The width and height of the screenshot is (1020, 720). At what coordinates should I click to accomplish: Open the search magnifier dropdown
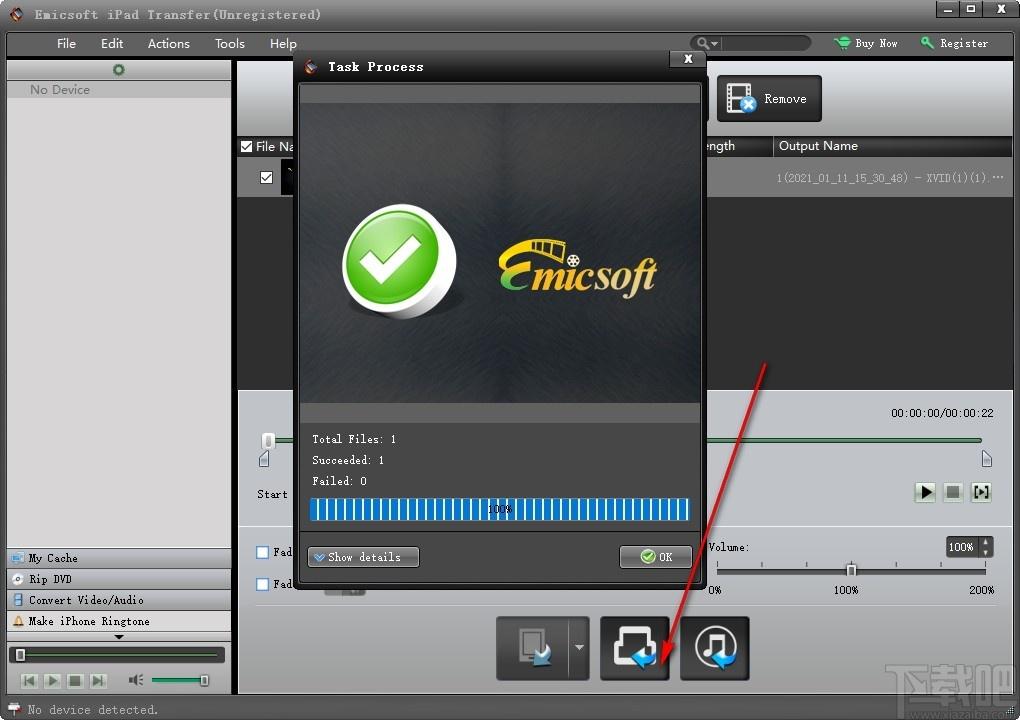707,44
